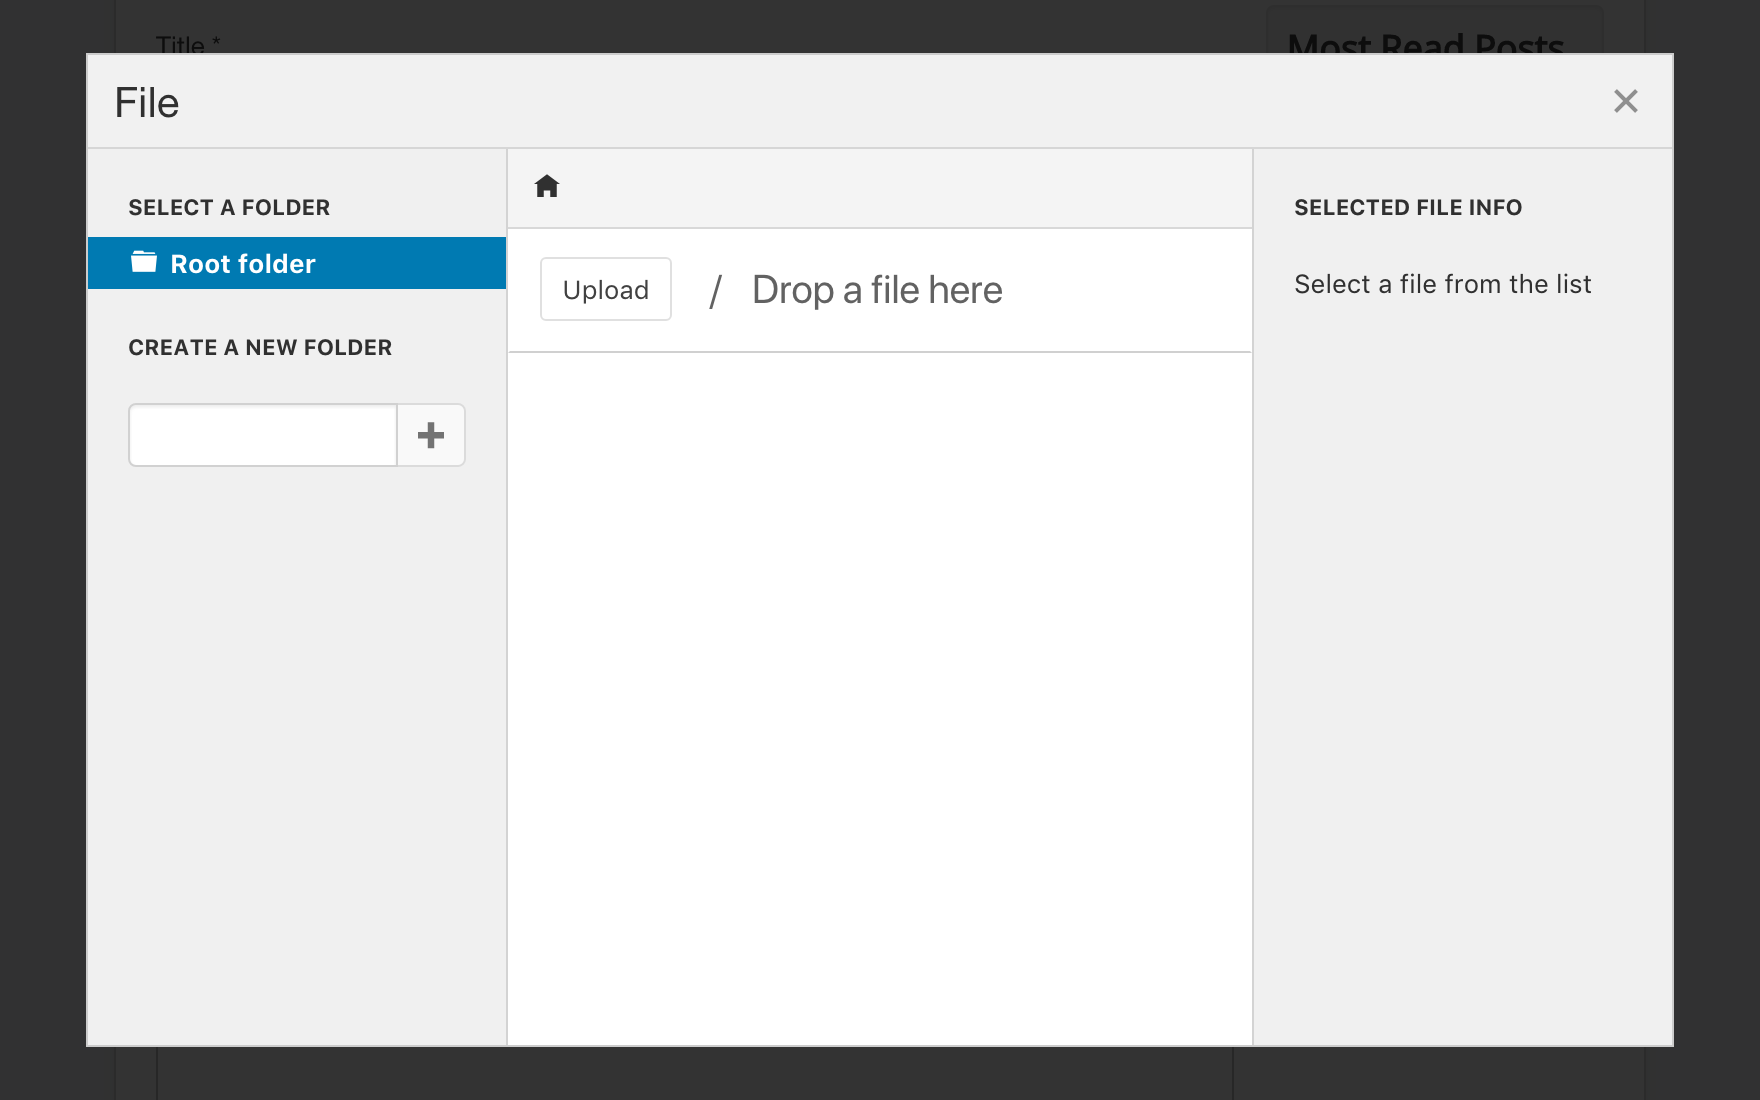Select the Root folder

[x=297, y=263]
